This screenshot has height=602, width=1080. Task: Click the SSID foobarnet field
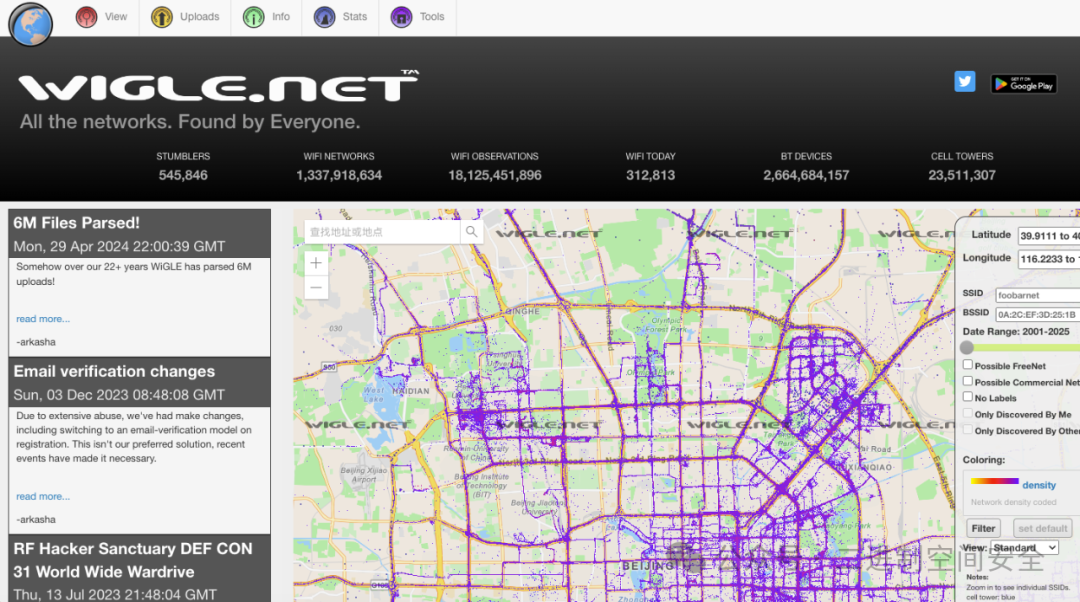pyautogui.click(x=1037, y=295)
